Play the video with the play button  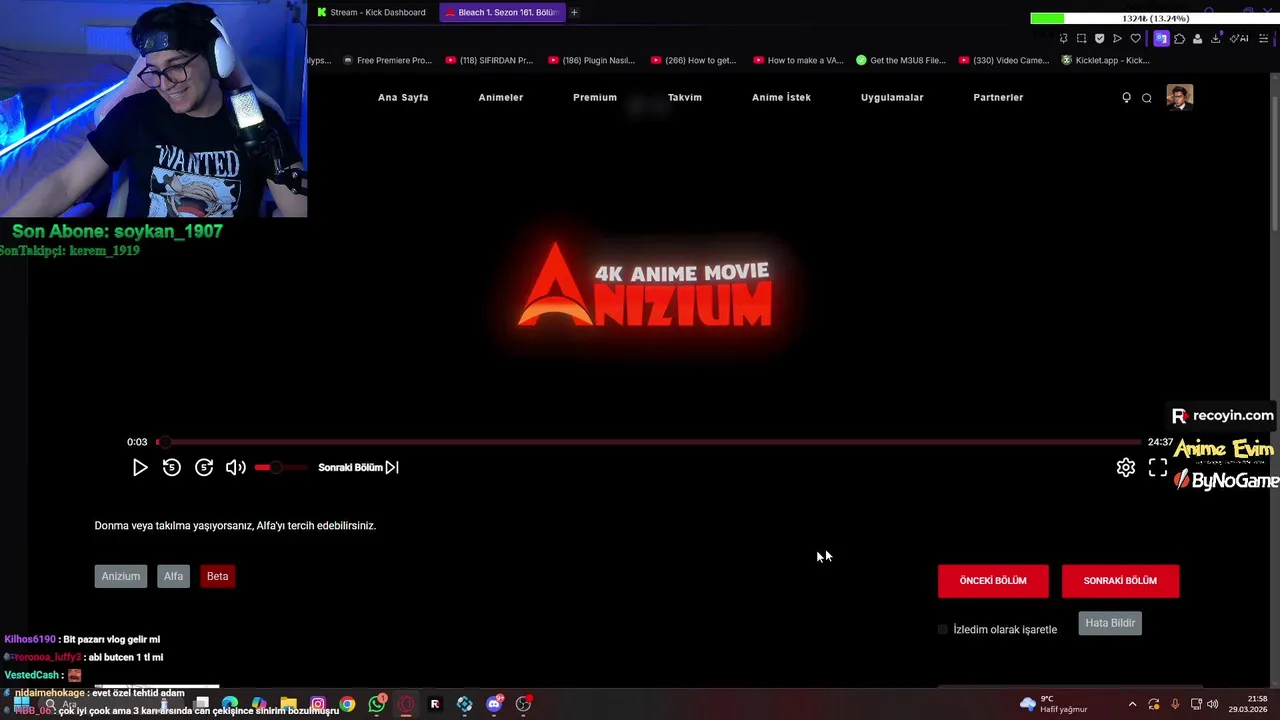coord(140,467)
